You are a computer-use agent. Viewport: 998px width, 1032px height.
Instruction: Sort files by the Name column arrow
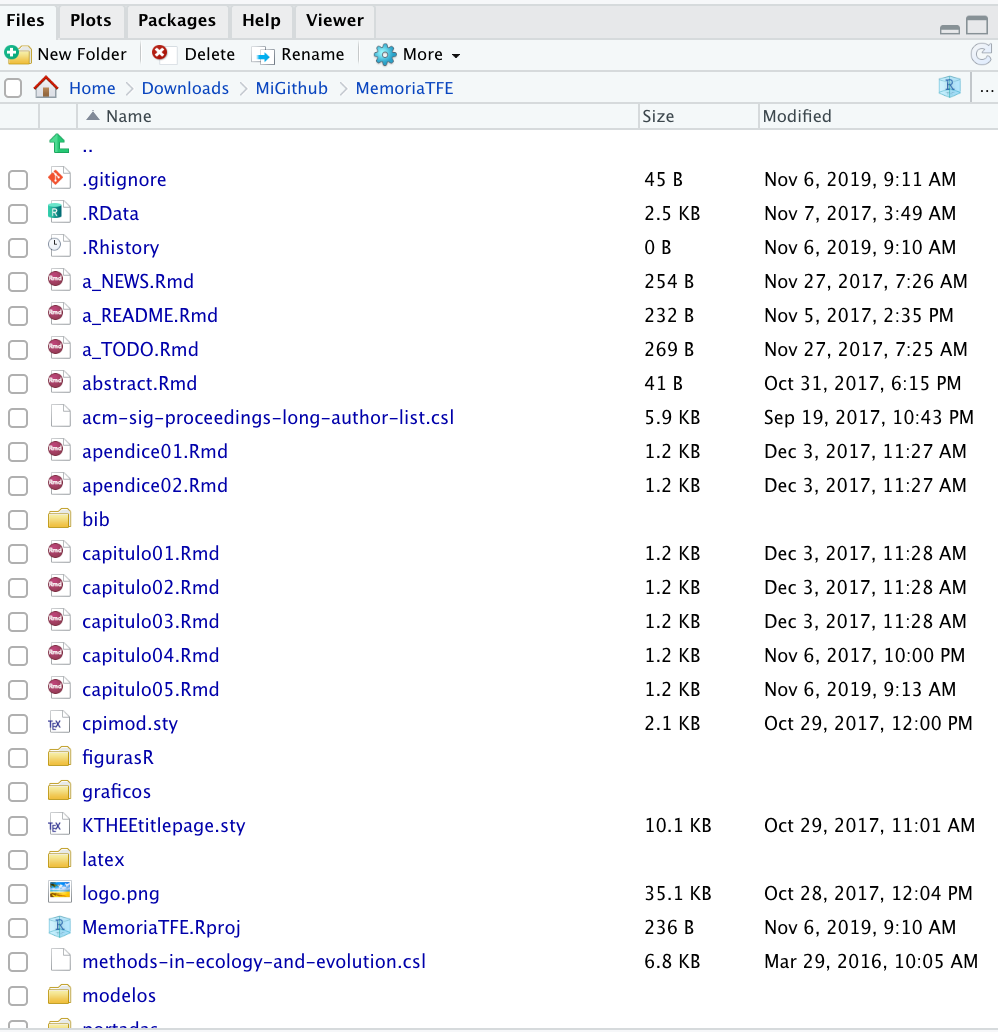pos(93,116)
